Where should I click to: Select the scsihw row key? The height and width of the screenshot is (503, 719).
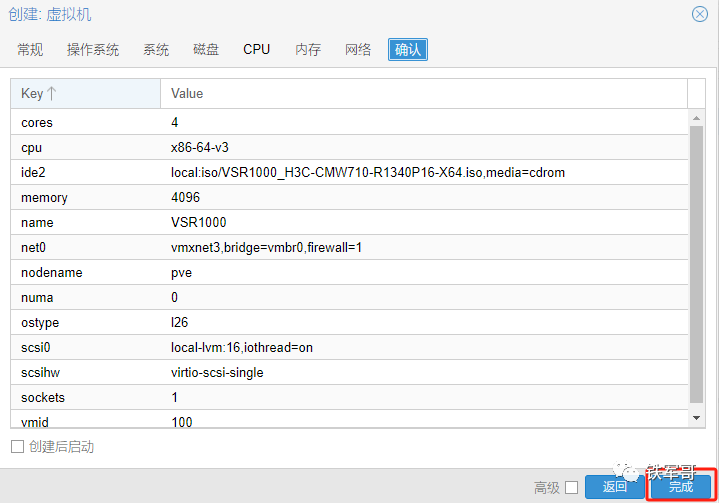pyautogui.click(x=40, y=372)
